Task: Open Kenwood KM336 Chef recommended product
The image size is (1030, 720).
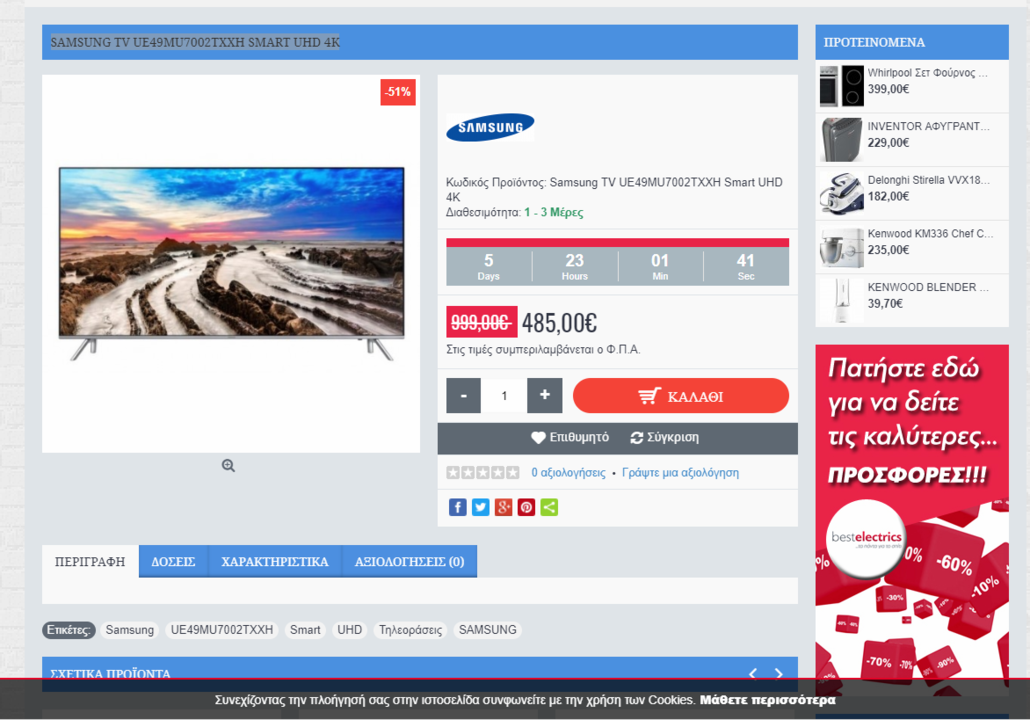Action: tap(930, 234)
